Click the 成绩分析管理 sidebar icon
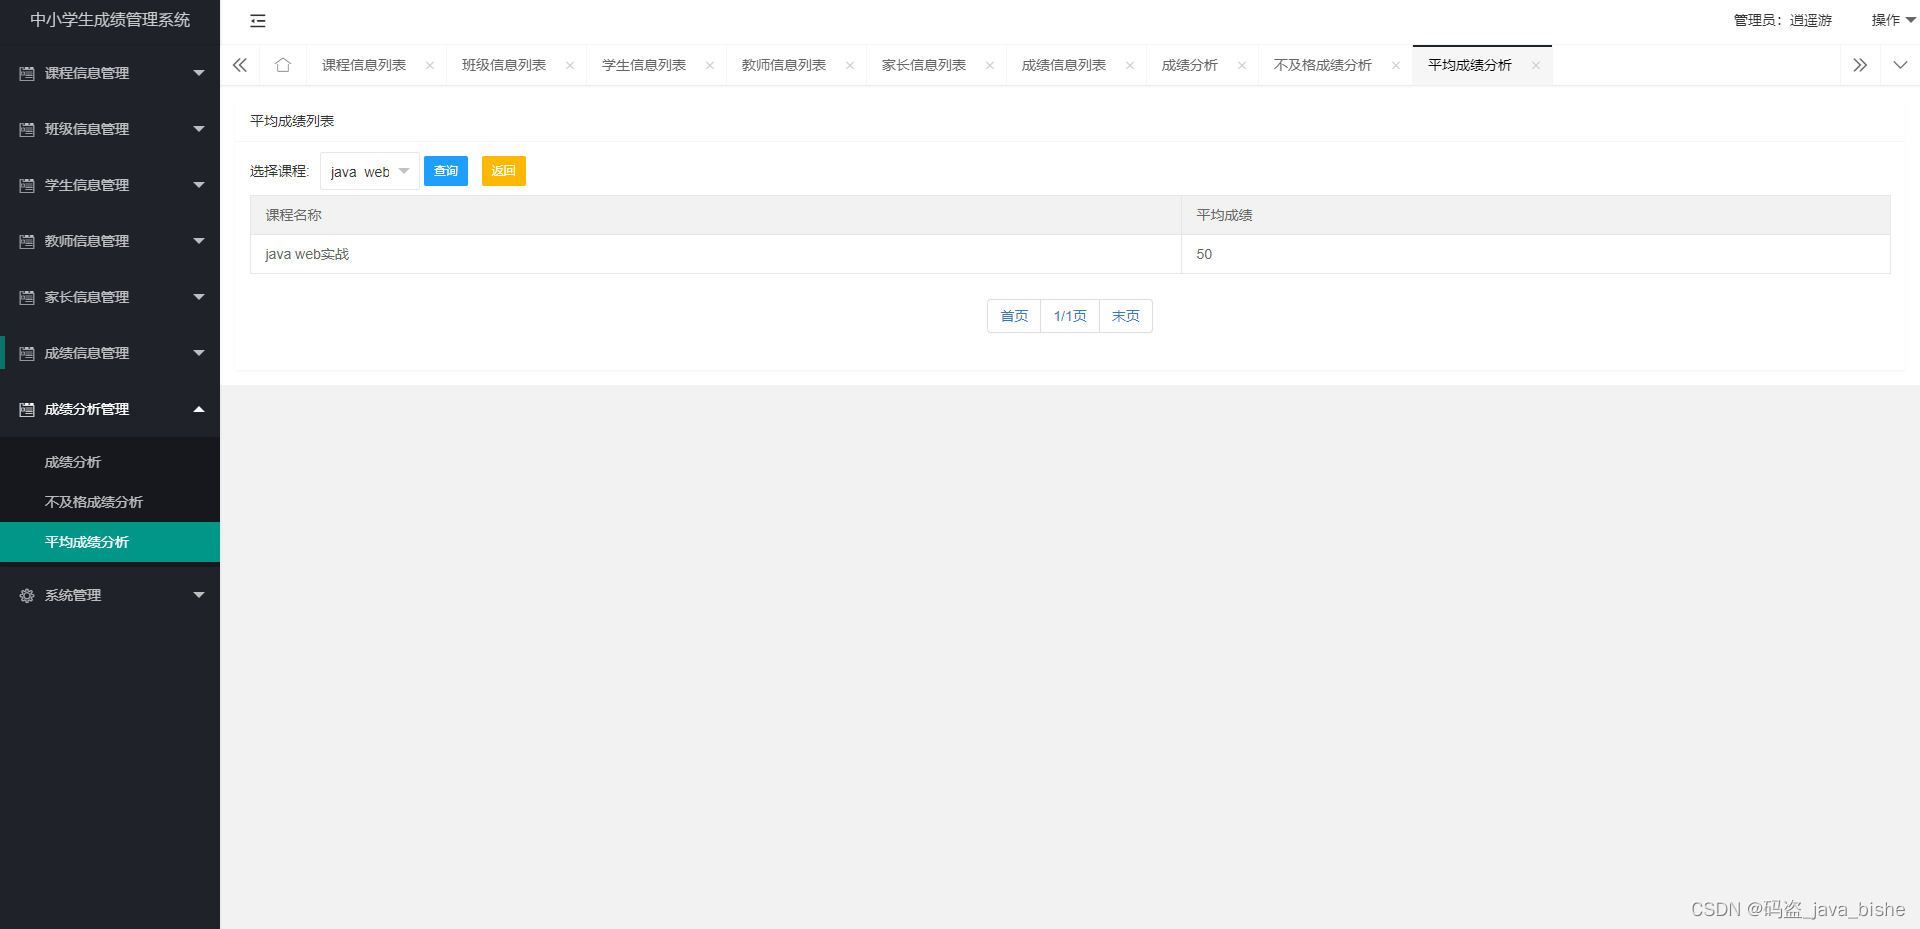The height and width of the screenshot is (929, 1920). 27,409
